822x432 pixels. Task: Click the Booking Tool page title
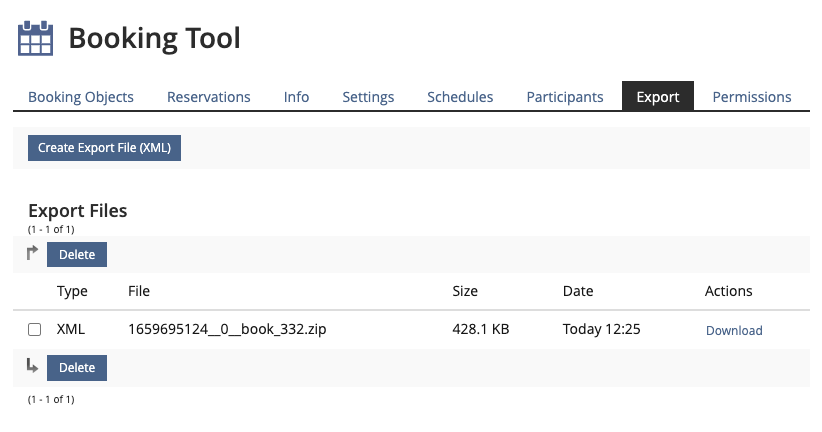(154, 39)
